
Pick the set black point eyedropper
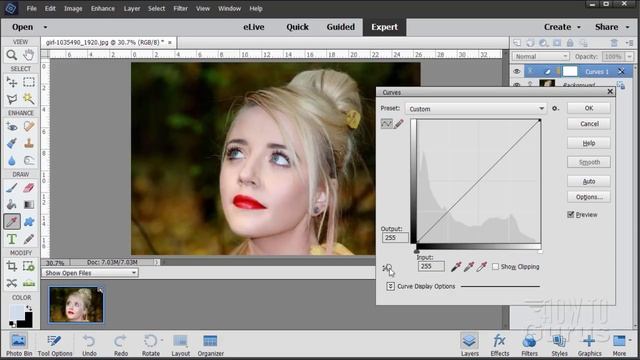click(456, 267)
